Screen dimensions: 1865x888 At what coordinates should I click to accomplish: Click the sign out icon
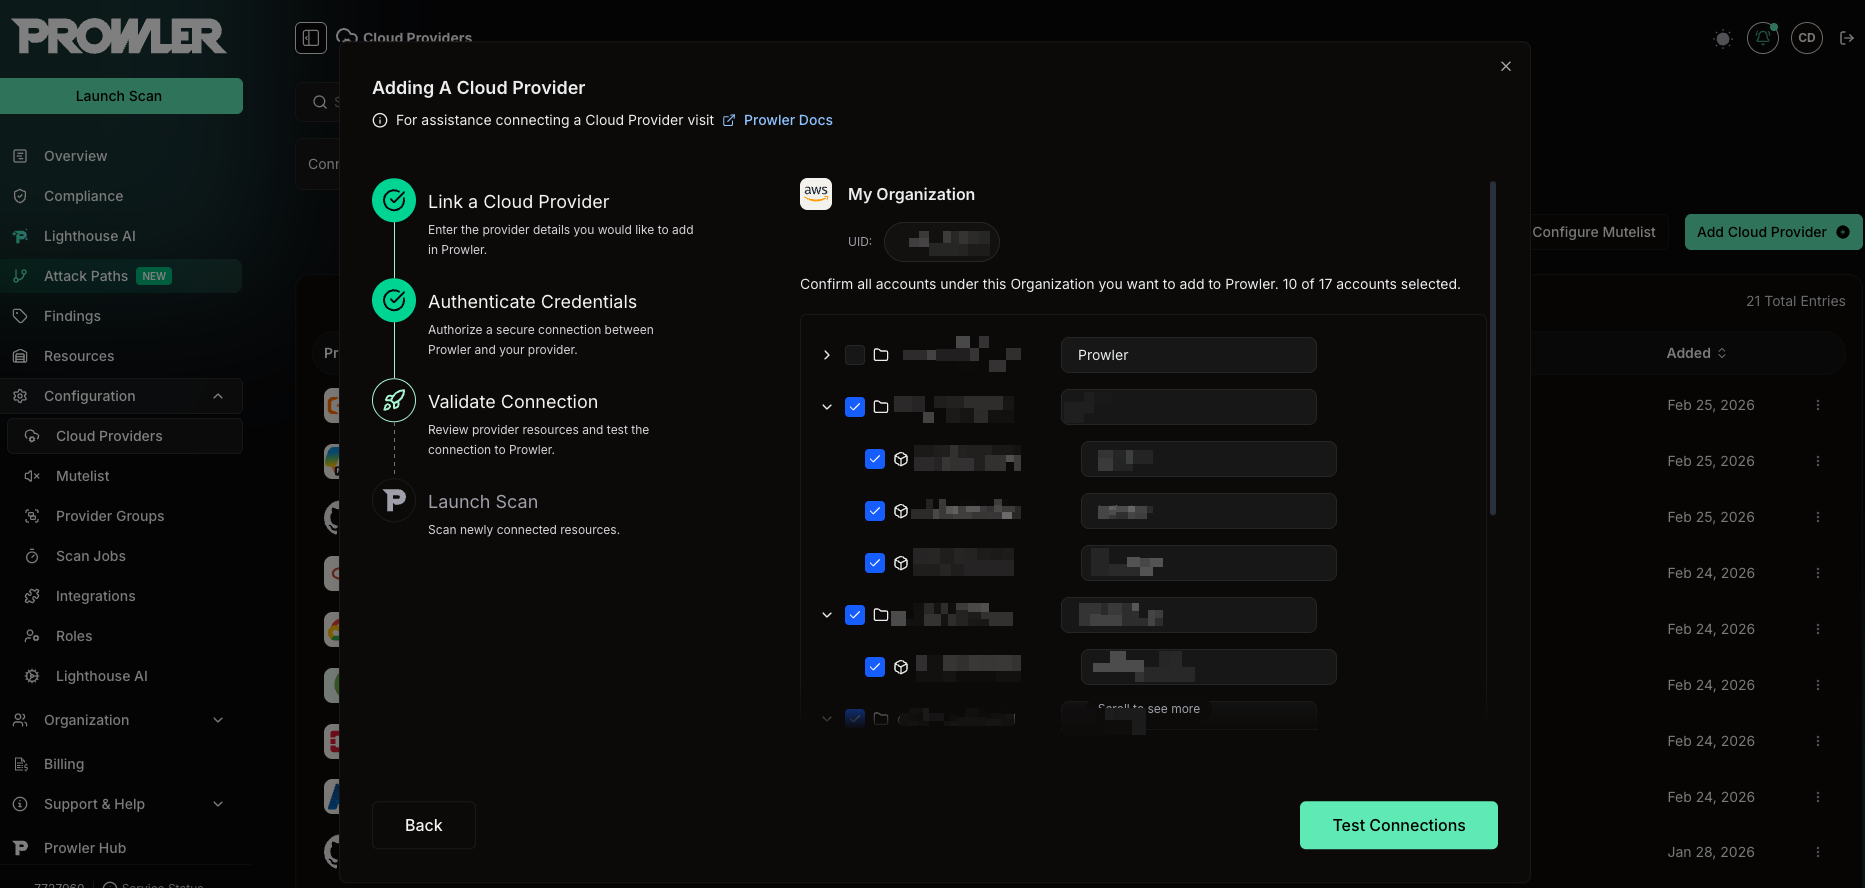click(1847, 38)
